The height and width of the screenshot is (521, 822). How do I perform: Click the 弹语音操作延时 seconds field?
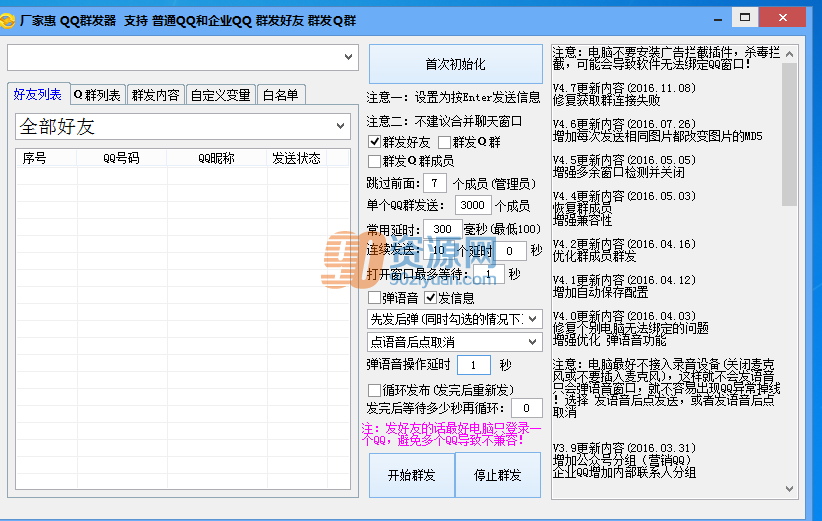tap(474, 365)
